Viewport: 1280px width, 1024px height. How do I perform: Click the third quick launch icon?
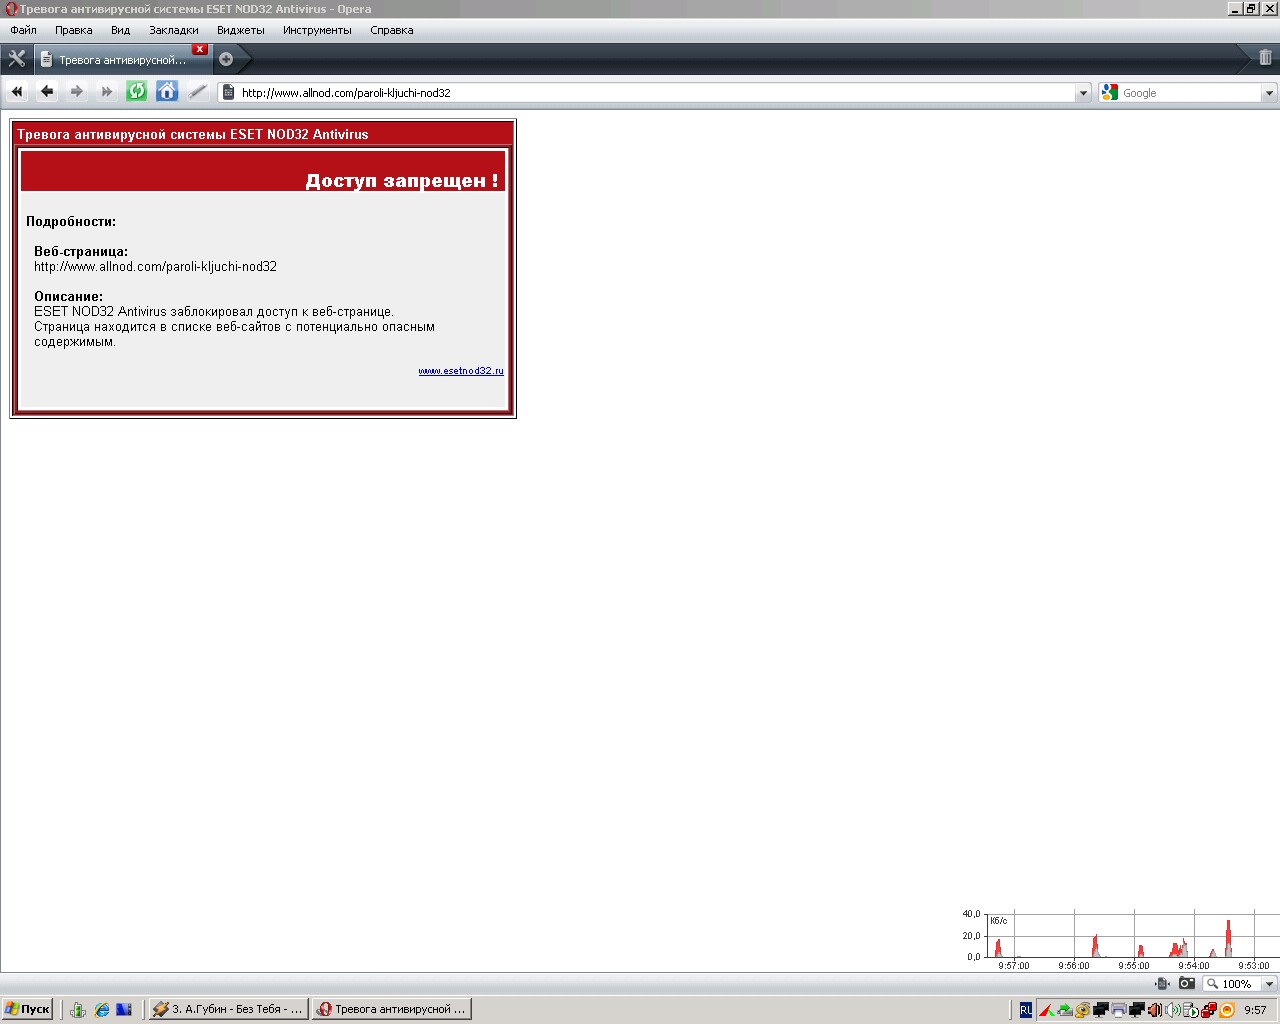[124, 1010]
